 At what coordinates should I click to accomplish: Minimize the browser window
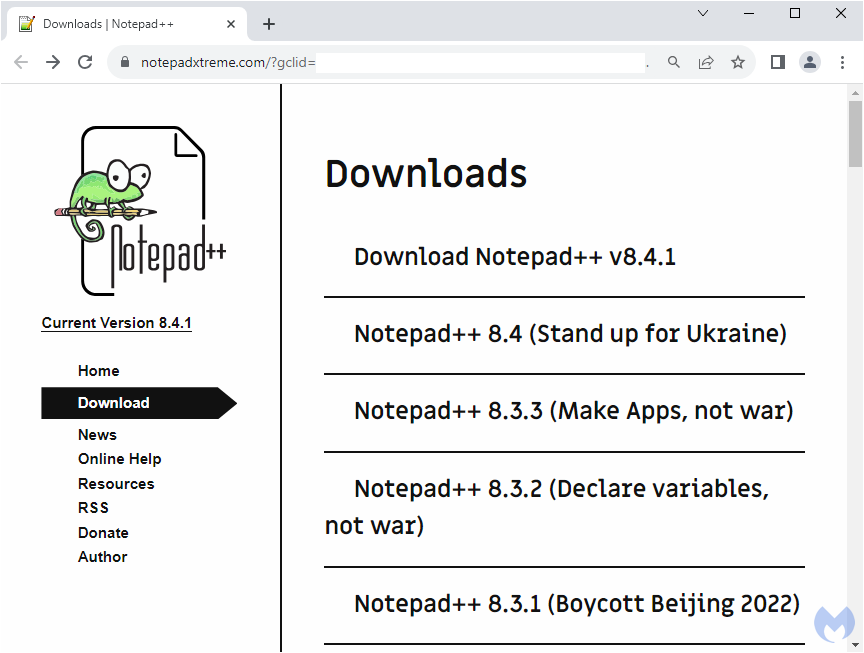click(x=749, y=13)
